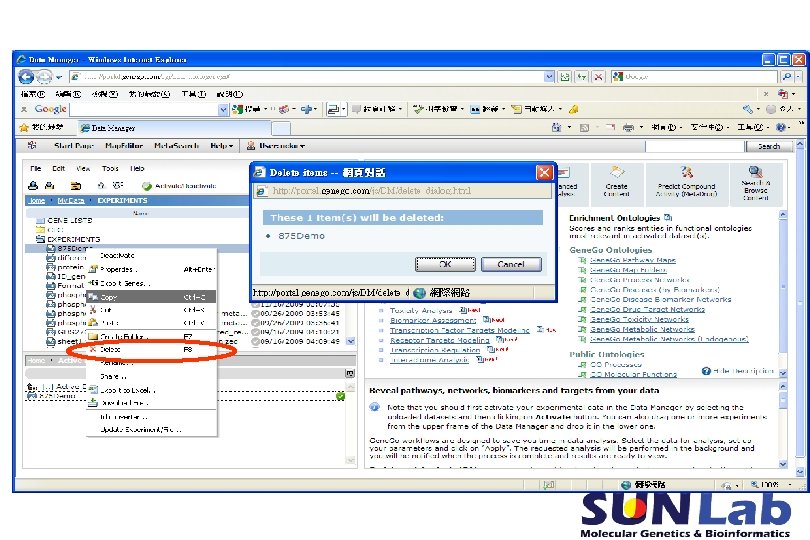Image resolution: width=810 pixels, height=540 pixels.
Task: Click the IE stop loading icon
Action: click(598, 77)
